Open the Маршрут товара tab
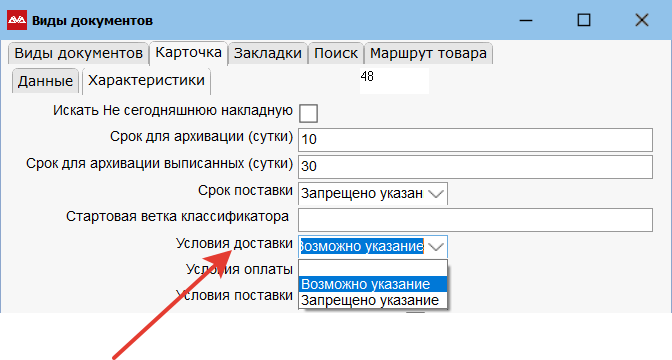Screen dimensions: 672x360 (x=428, y=54)
